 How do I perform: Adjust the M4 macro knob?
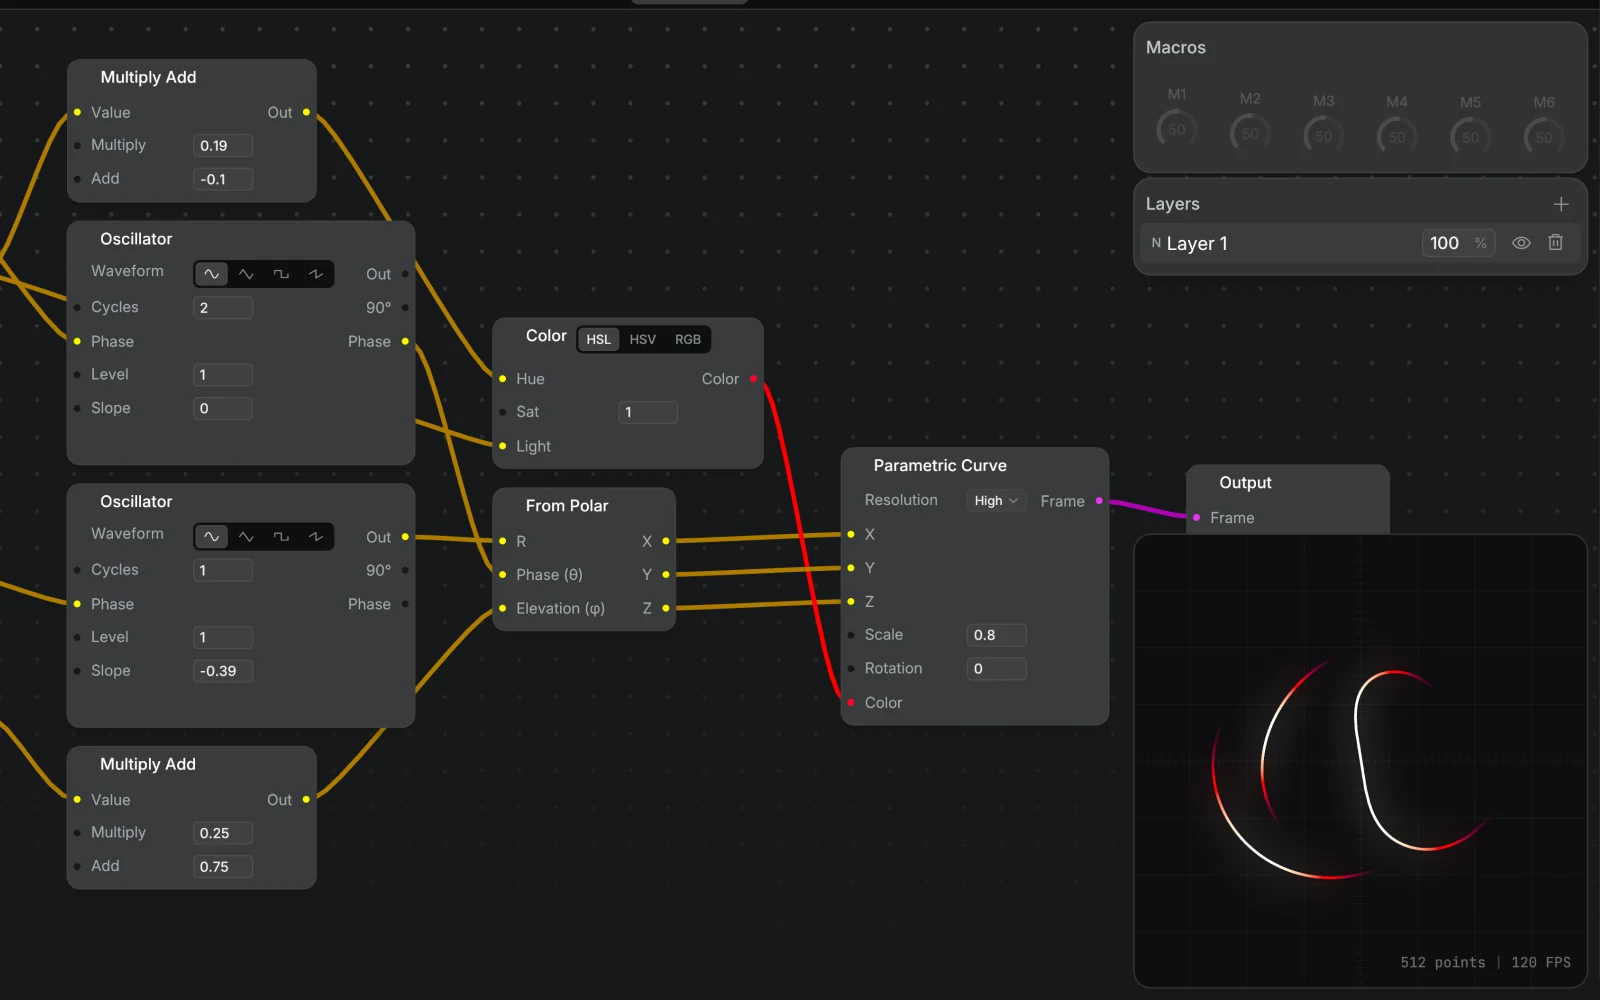(1397, 136)
